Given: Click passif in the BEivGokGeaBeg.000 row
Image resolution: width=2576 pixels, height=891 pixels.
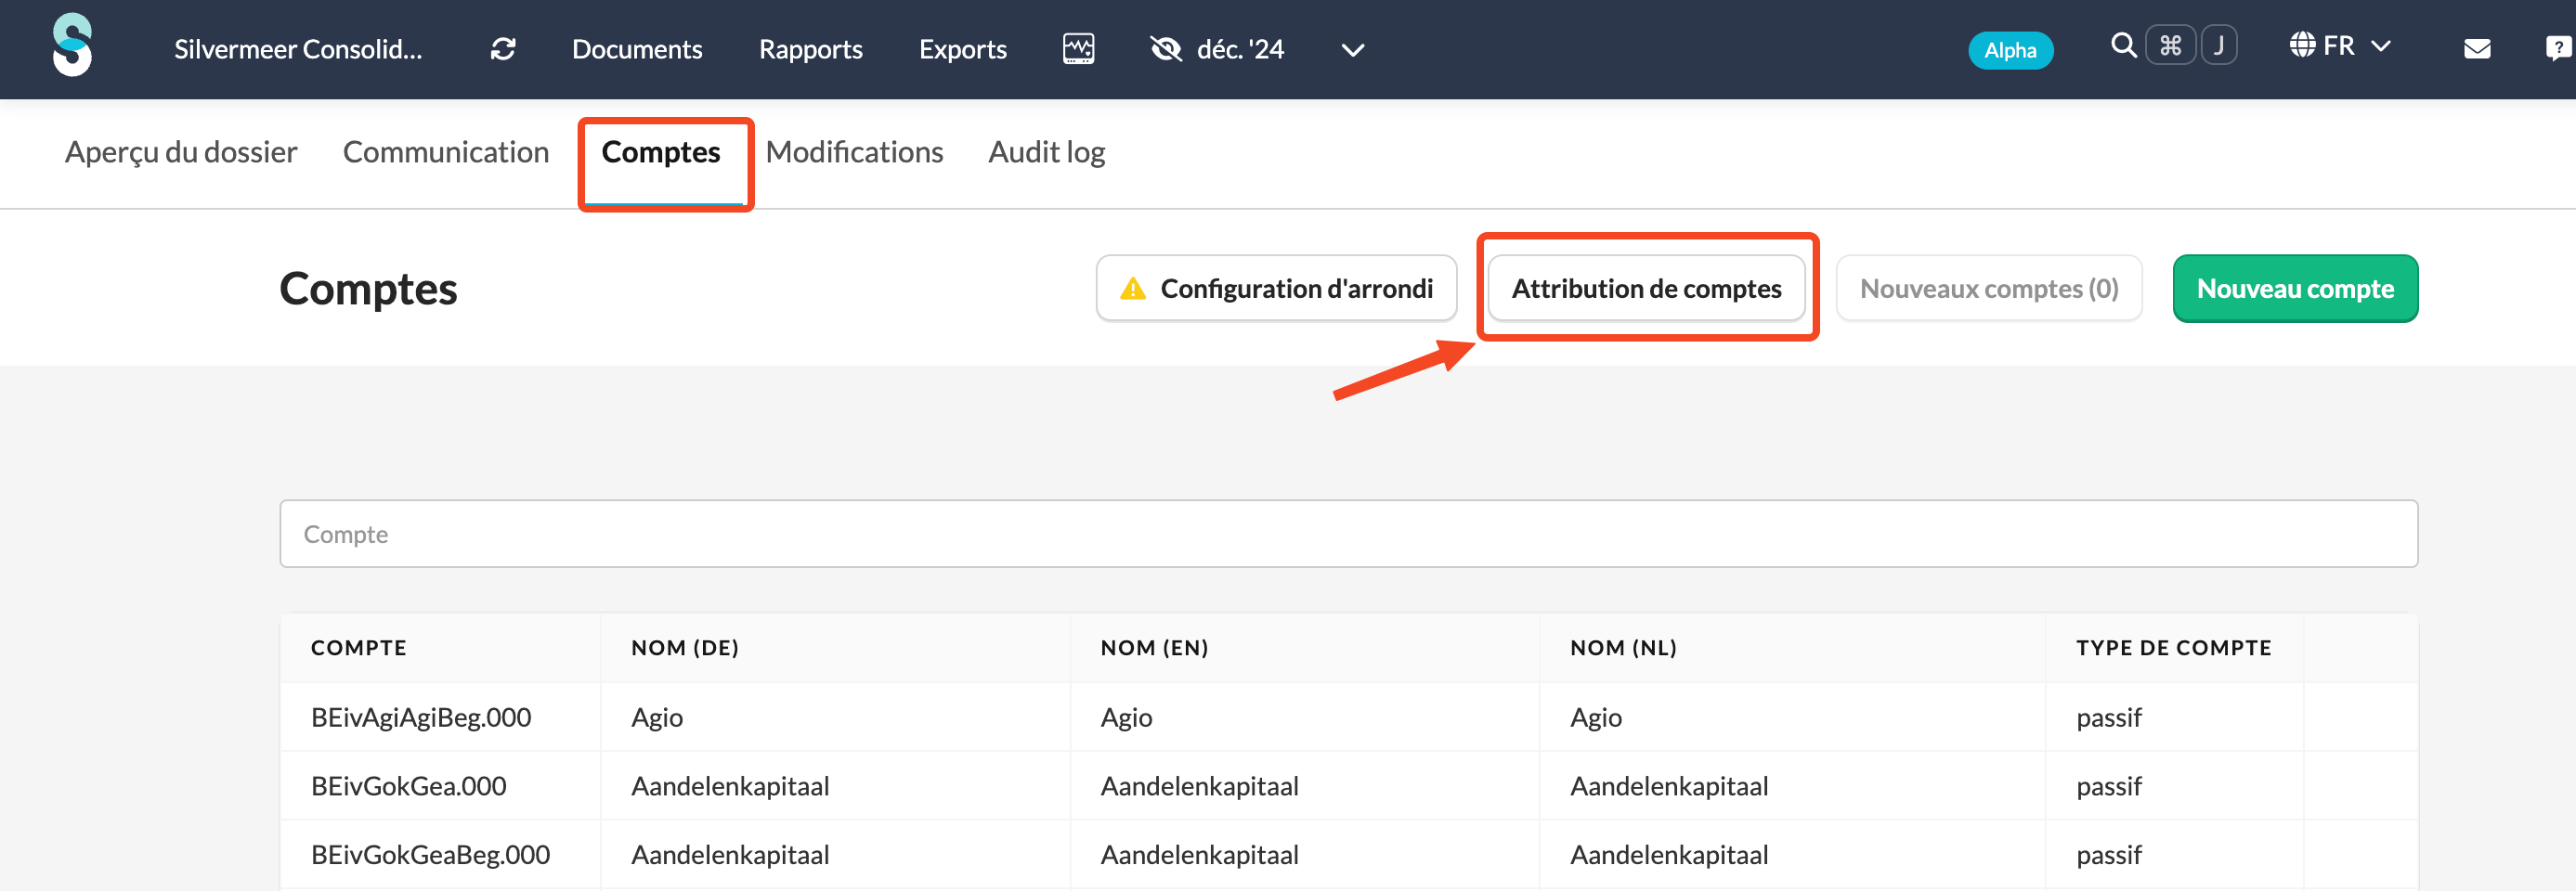Looking at the screenshot, I should click(2109, 855).
